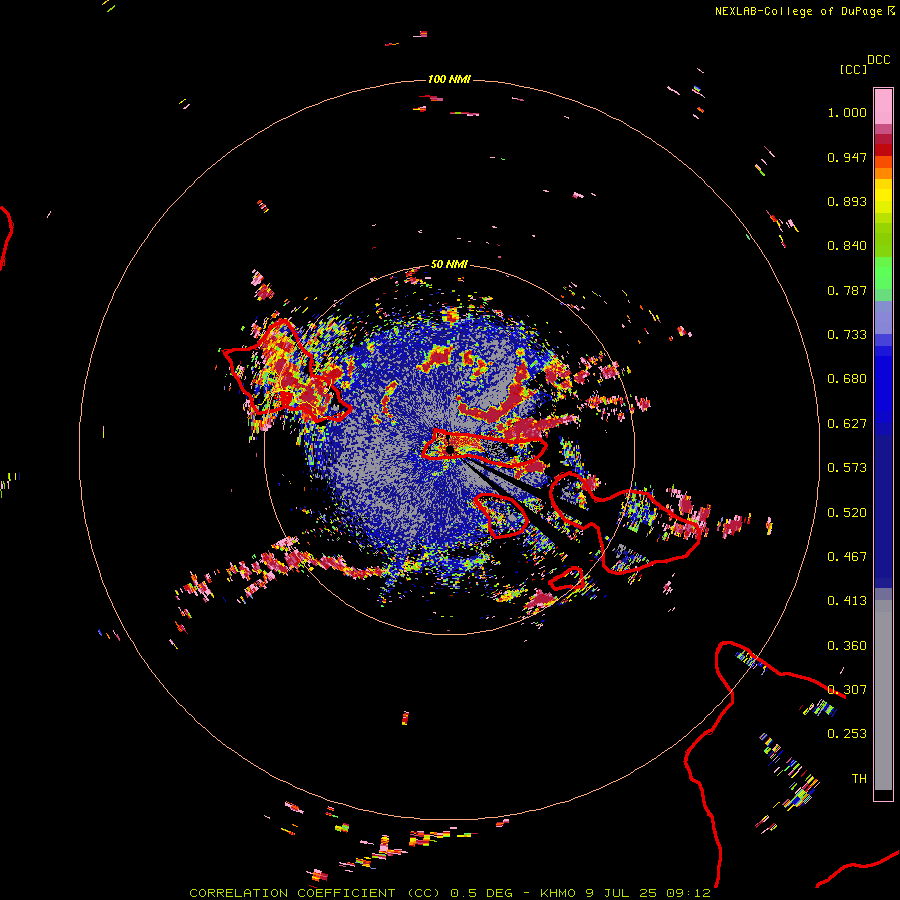Click the 0.893 scale value
Screen dimensions: 900x900
click(847, 201)
